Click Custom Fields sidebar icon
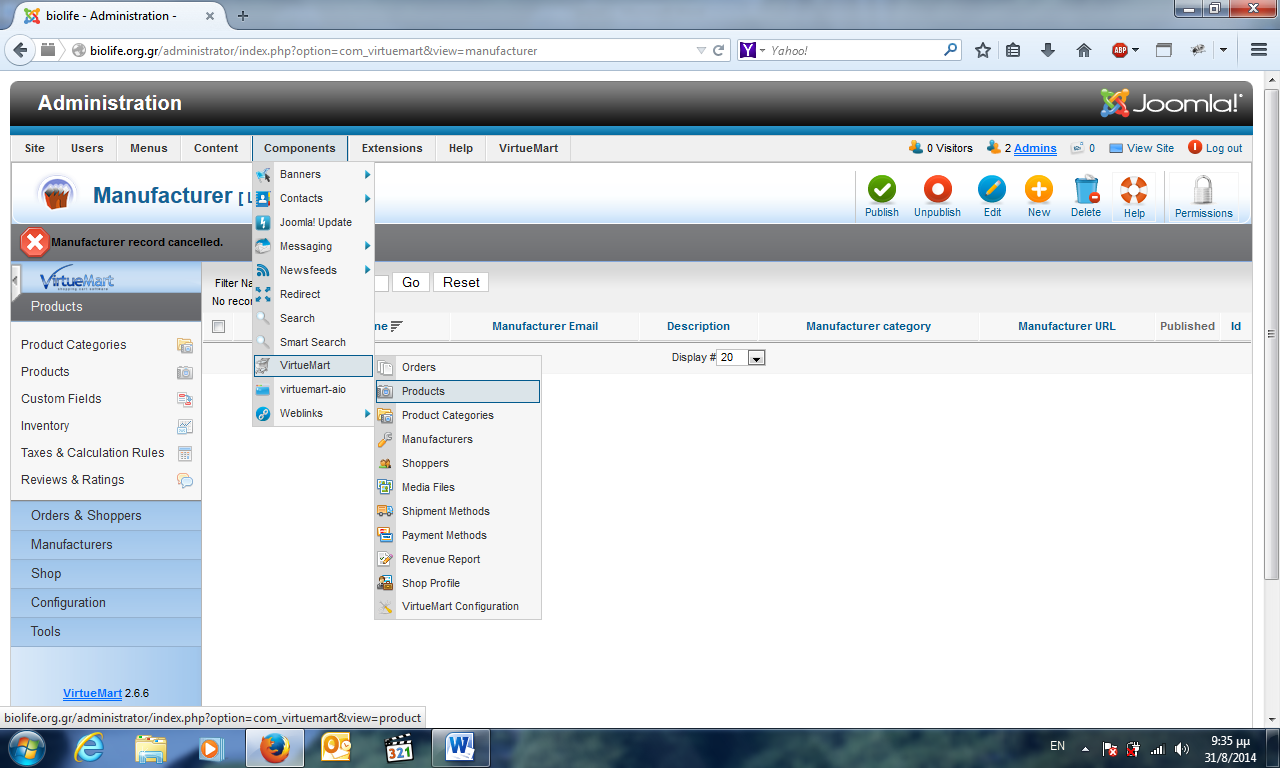This screenshot has height=768, width=1280. (x=185, y=399)
